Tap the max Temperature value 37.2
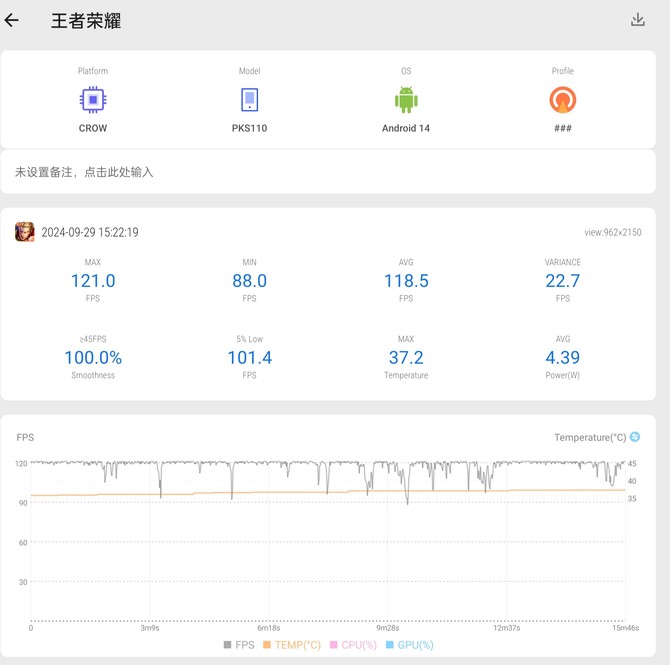670x665 pixels. point(406,357)
